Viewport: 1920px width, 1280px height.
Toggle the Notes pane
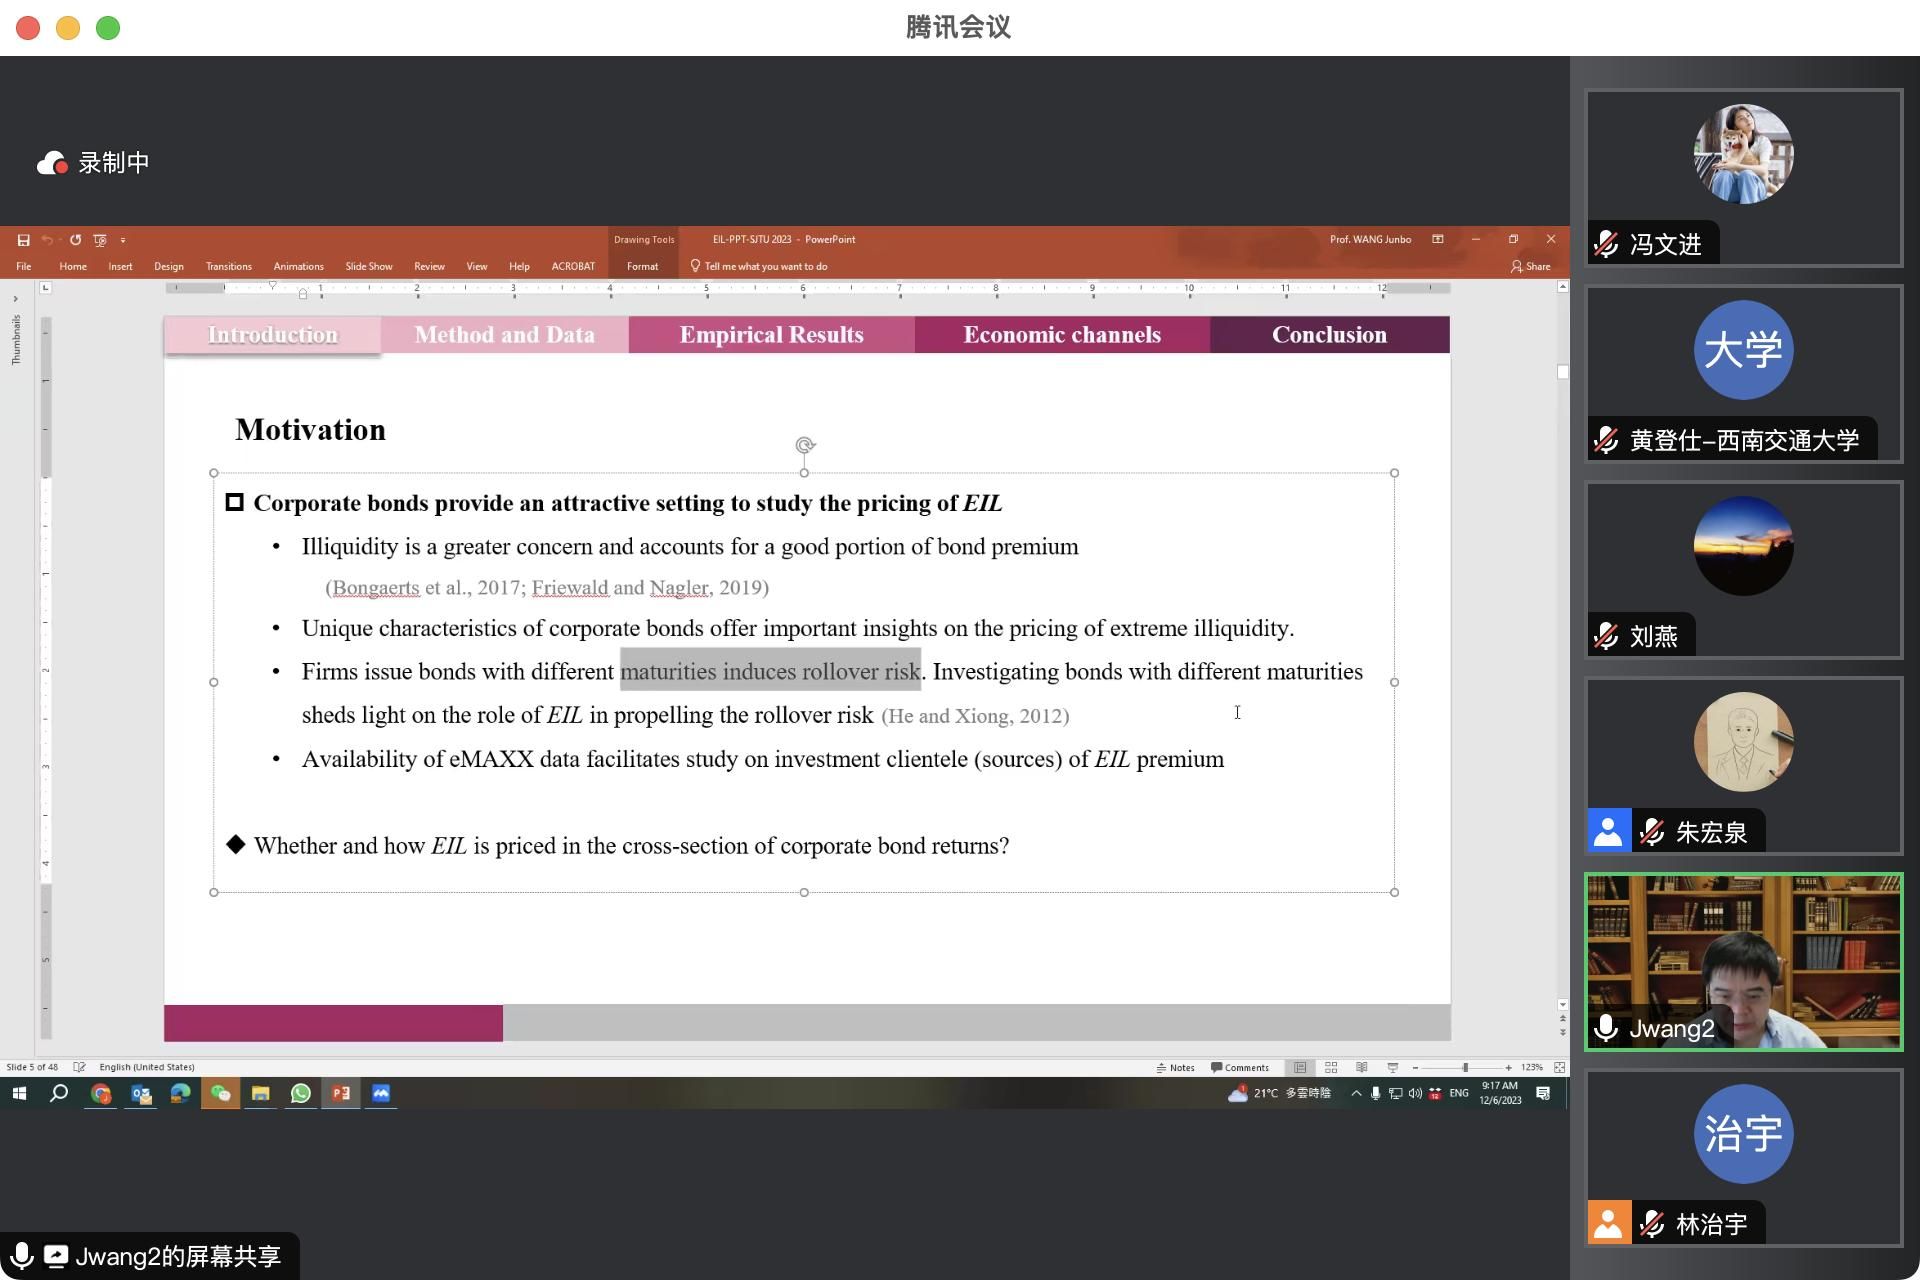pos(1176,1068)
